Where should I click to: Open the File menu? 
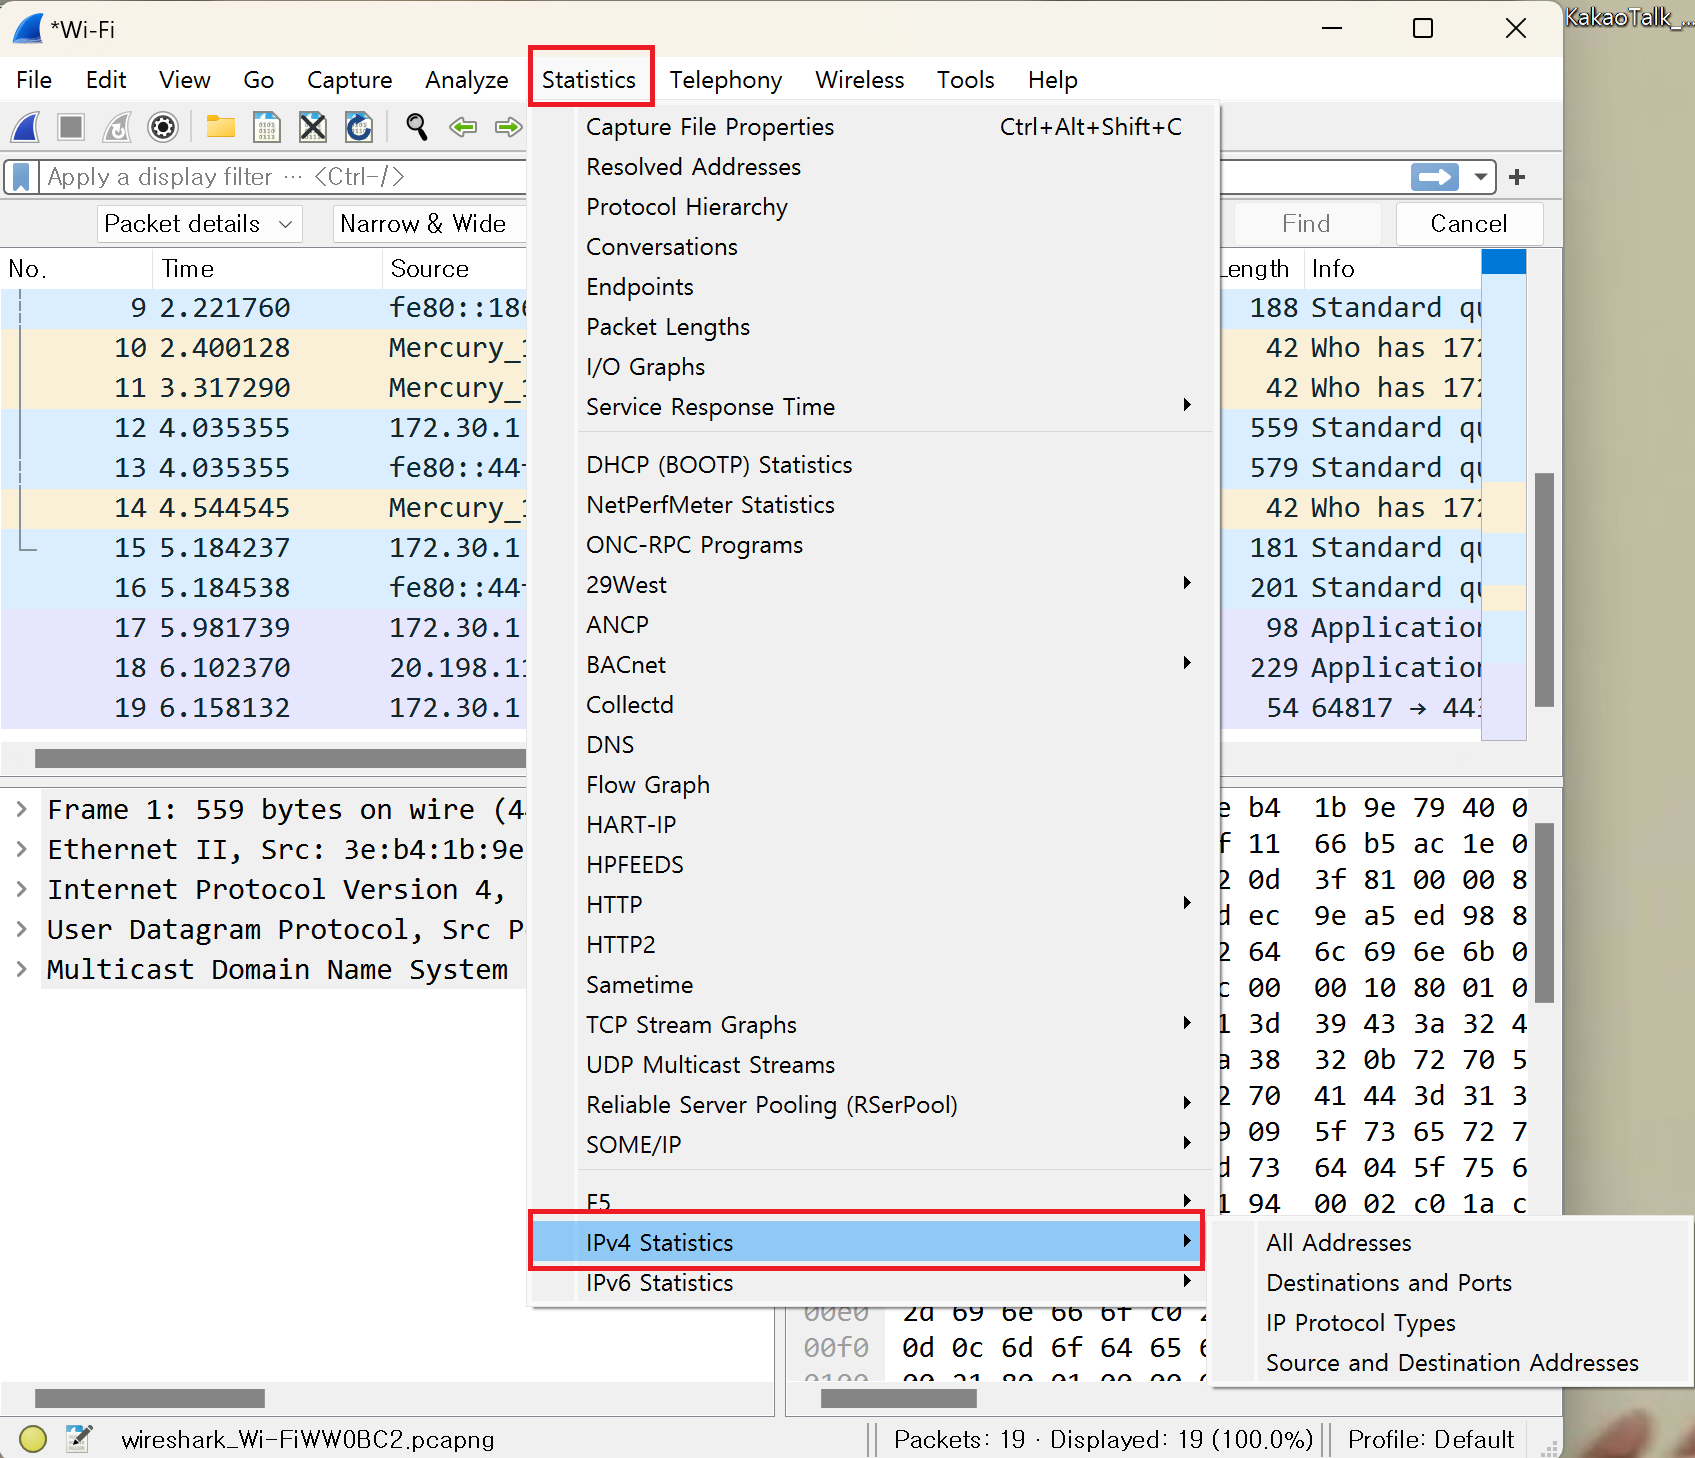34,80
